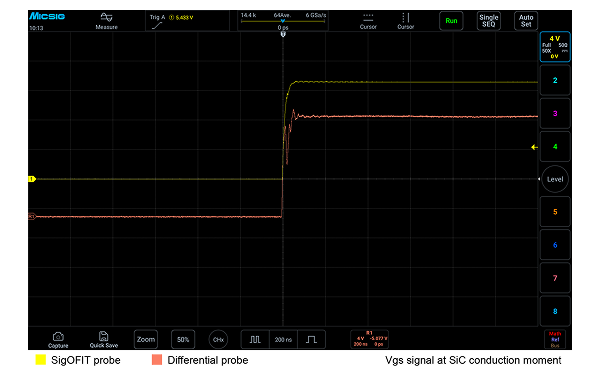
Task: Open the Math Ref Bus menu
Action: point(555,339)
